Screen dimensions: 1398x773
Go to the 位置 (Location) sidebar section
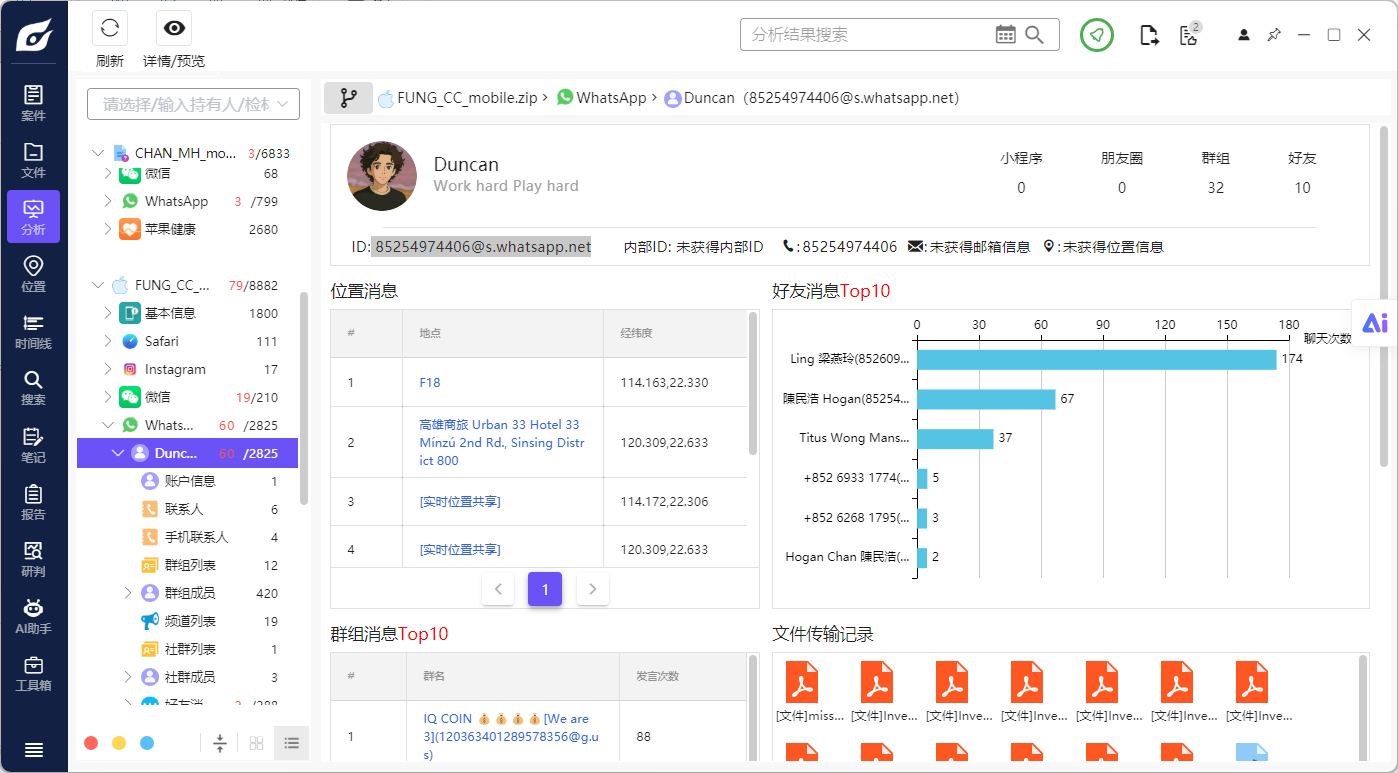coord(33,274)
